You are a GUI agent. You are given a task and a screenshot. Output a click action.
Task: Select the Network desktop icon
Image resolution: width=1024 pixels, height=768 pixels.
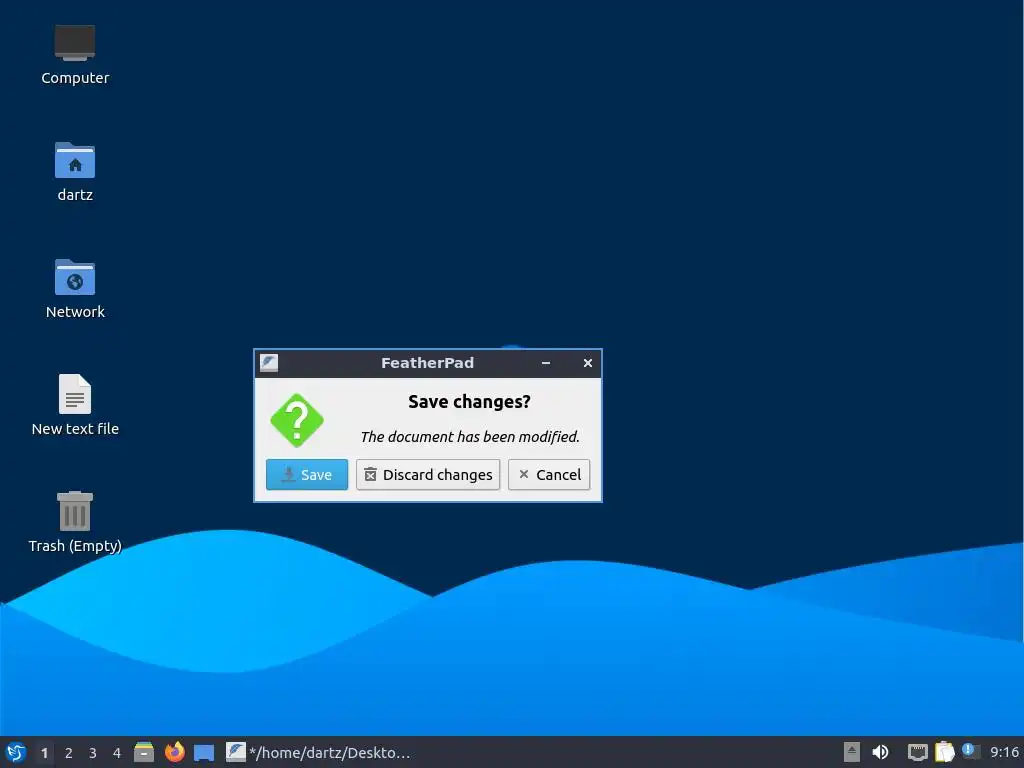coord(75,289)
